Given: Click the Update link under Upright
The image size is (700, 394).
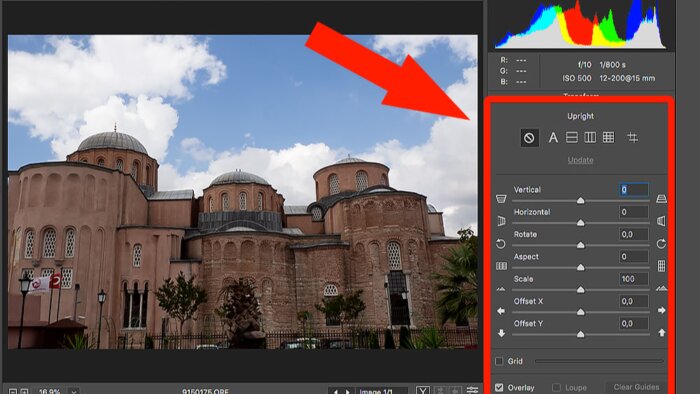Looking at the screenshot, I should 580,160.
